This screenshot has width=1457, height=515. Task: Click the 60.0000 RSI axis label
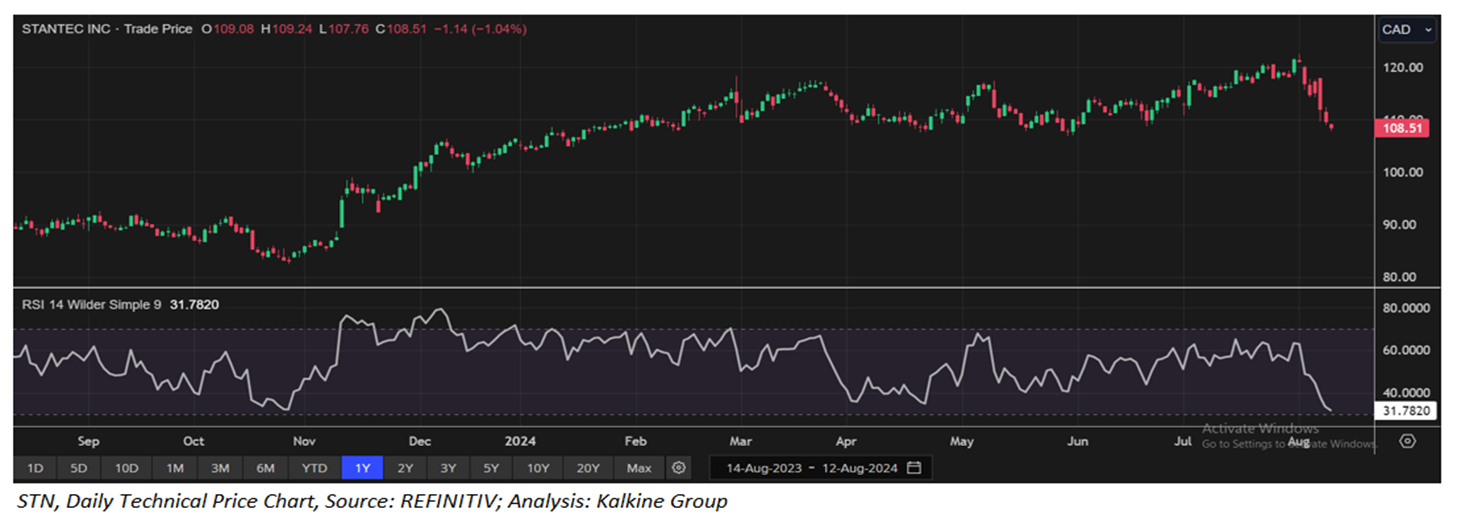coord(1408,350)
